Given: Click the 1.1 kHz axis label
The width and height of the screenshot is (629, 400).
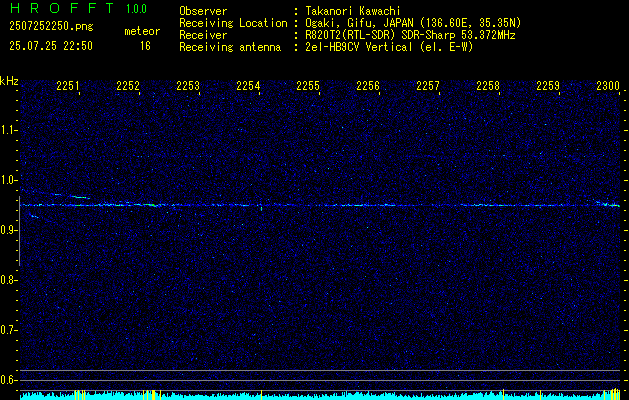Looking at the screenshot, I should tap(8, 130).
